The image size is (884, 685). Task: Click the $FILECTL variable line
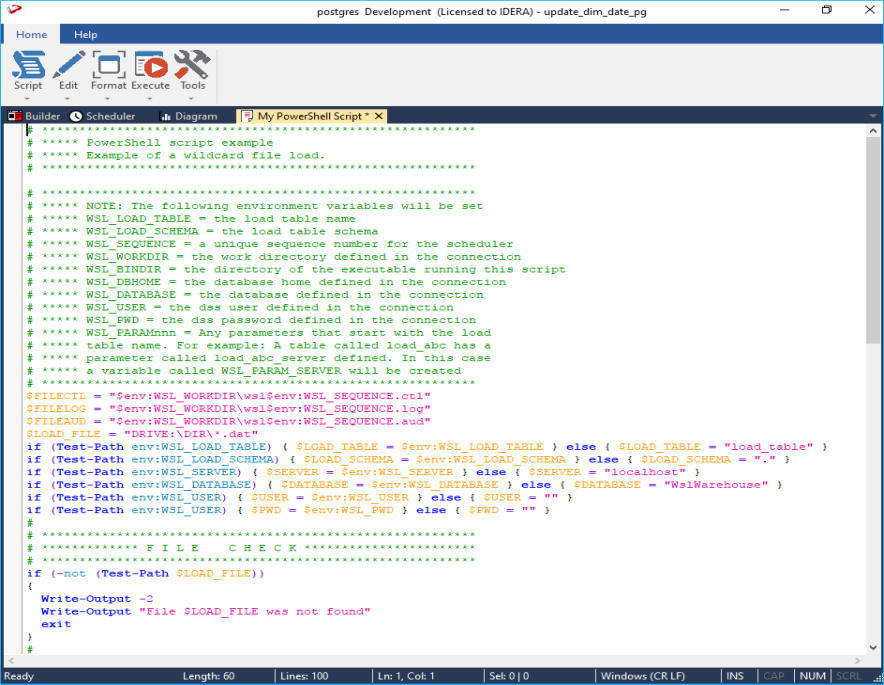coord(228,396)
